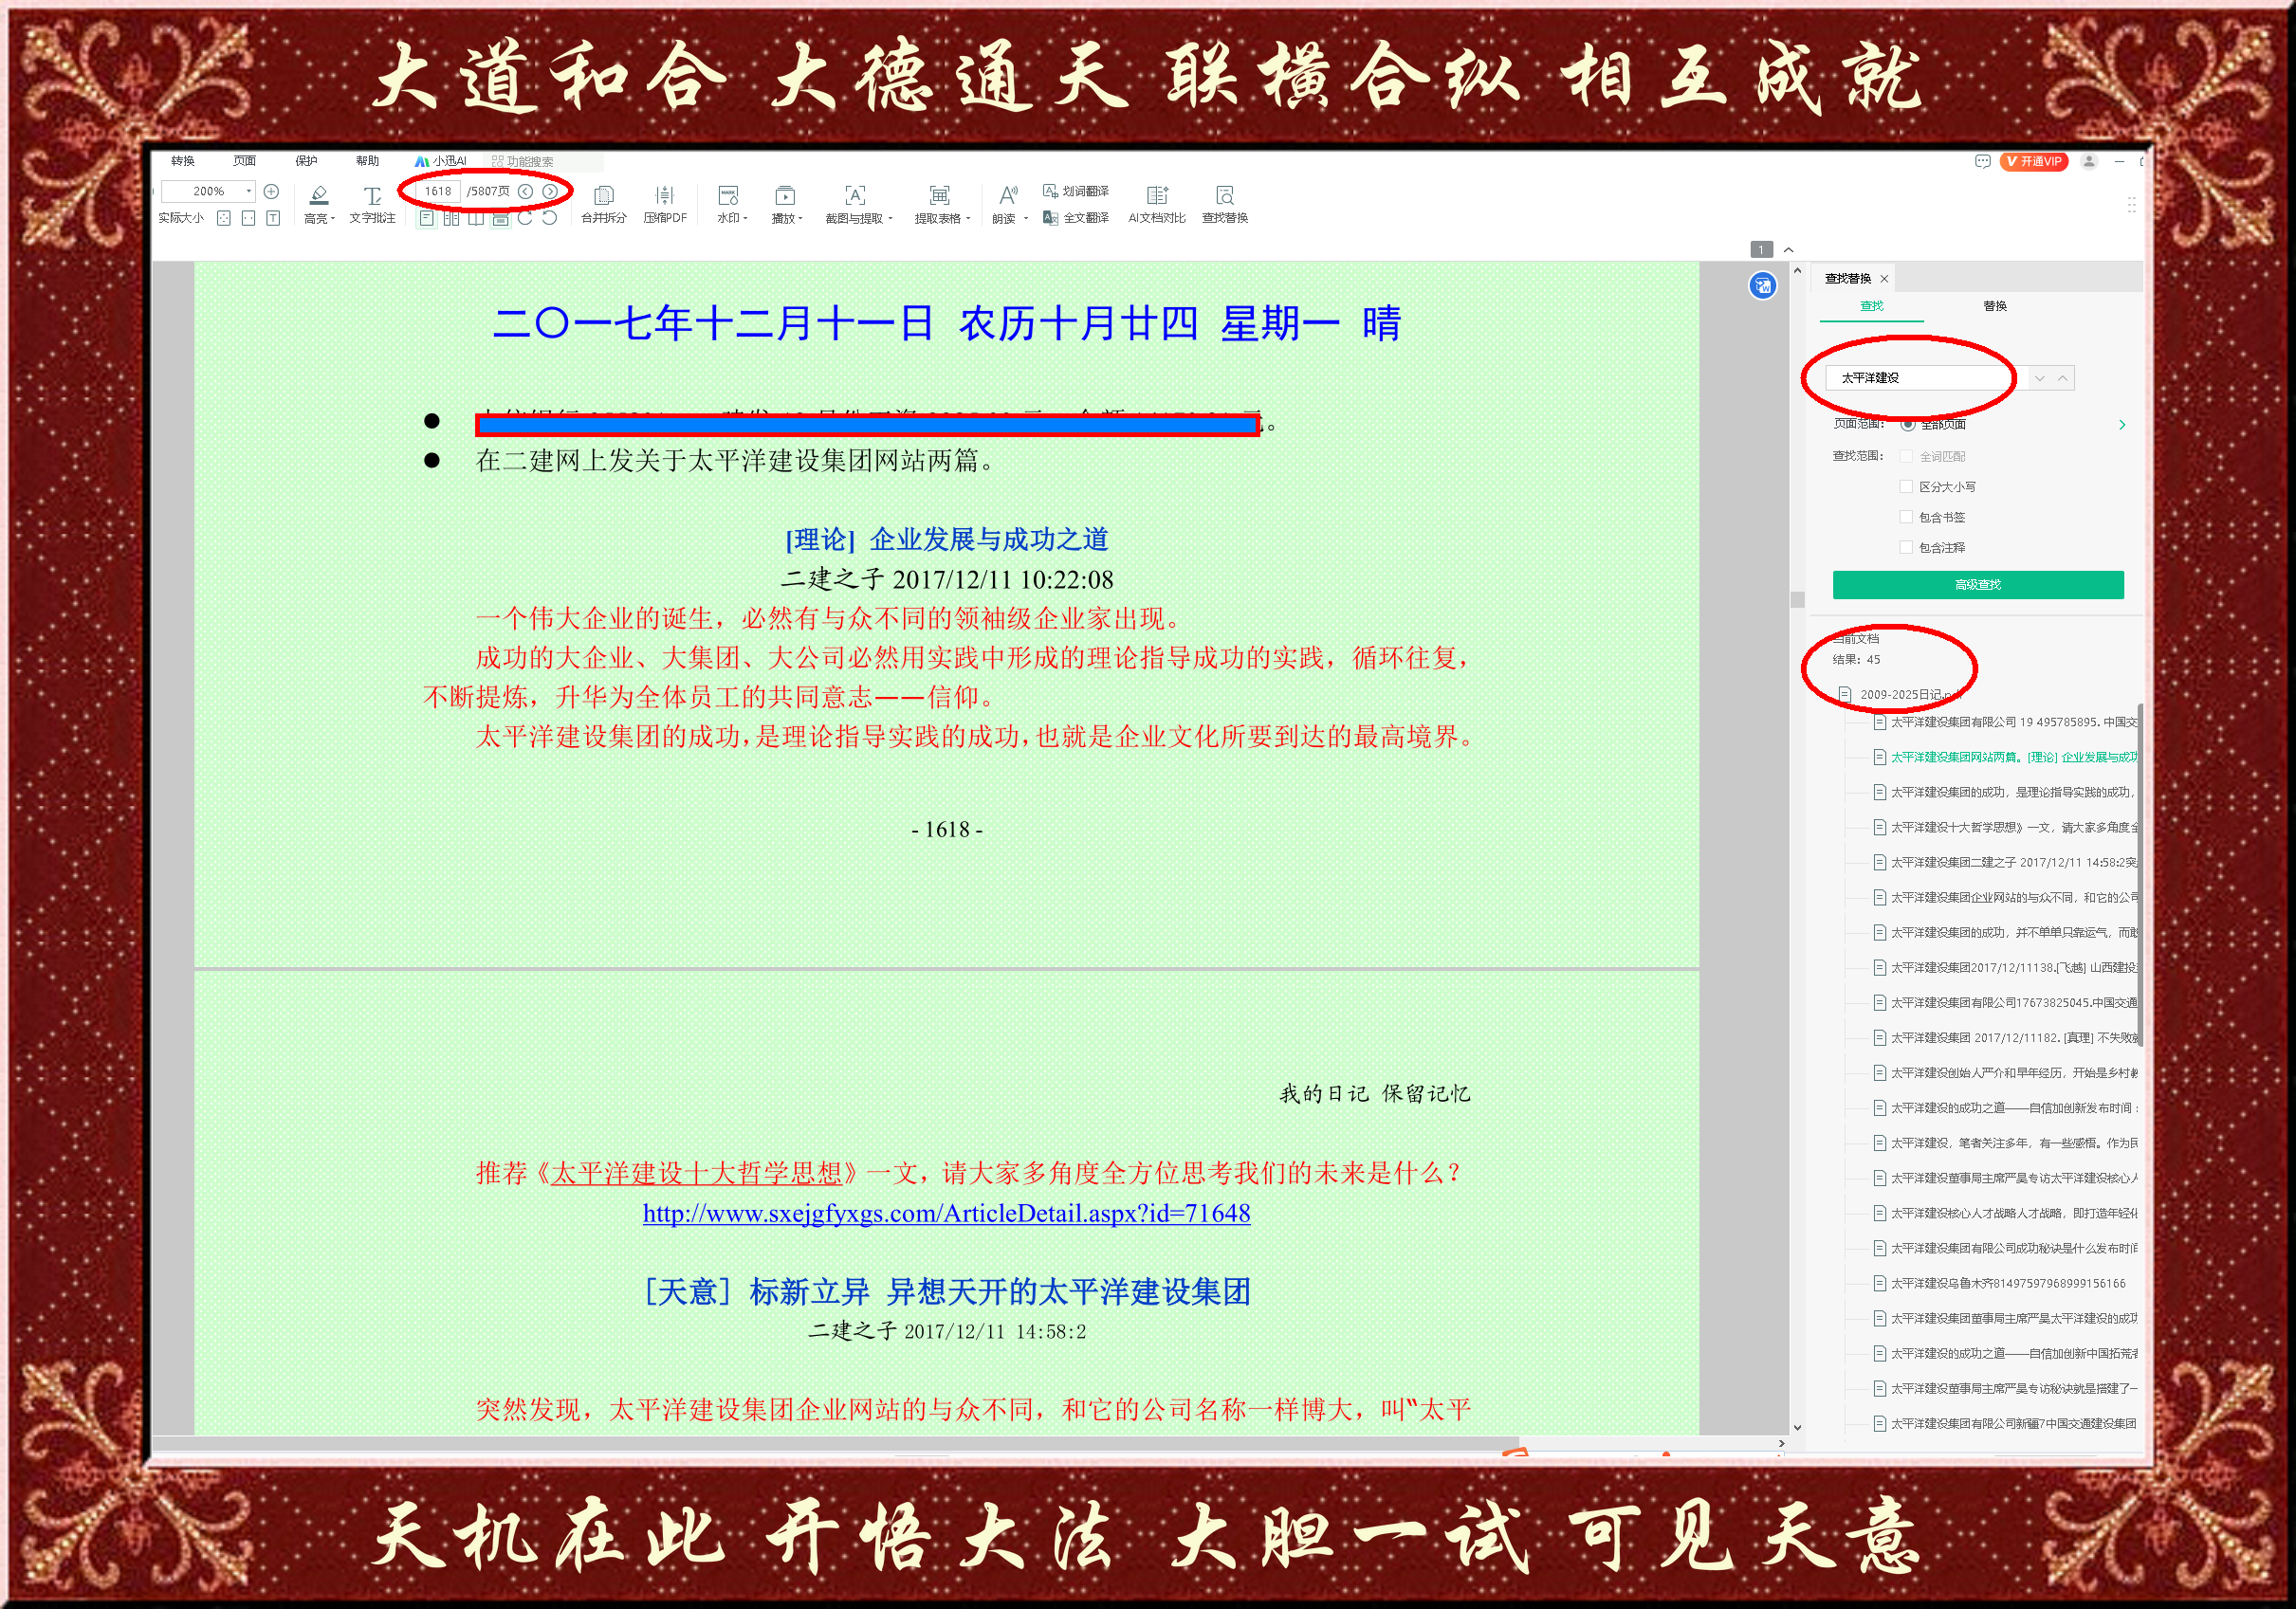Image resolution: width=2296 pixels, height=1609 pixels.
Task: Enable 划词翻译 word translation
Action: click(x=1076, y=191)
